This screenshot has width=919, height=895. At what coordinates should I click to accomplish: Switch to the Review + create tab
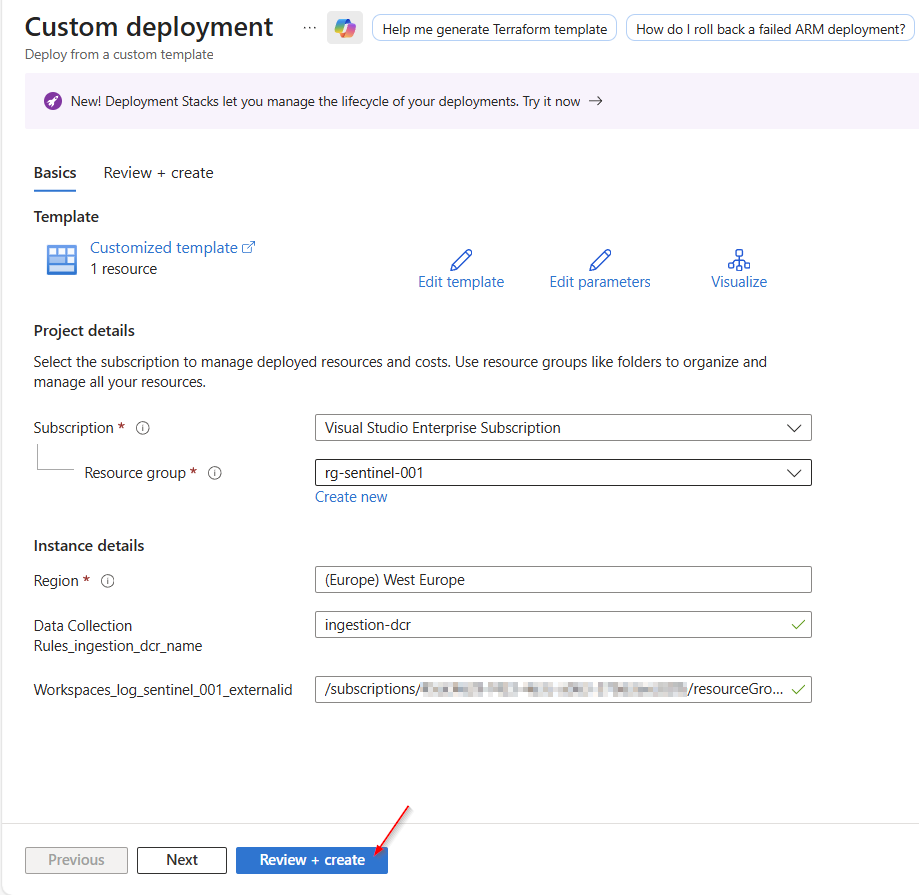[x=158, y=173]
